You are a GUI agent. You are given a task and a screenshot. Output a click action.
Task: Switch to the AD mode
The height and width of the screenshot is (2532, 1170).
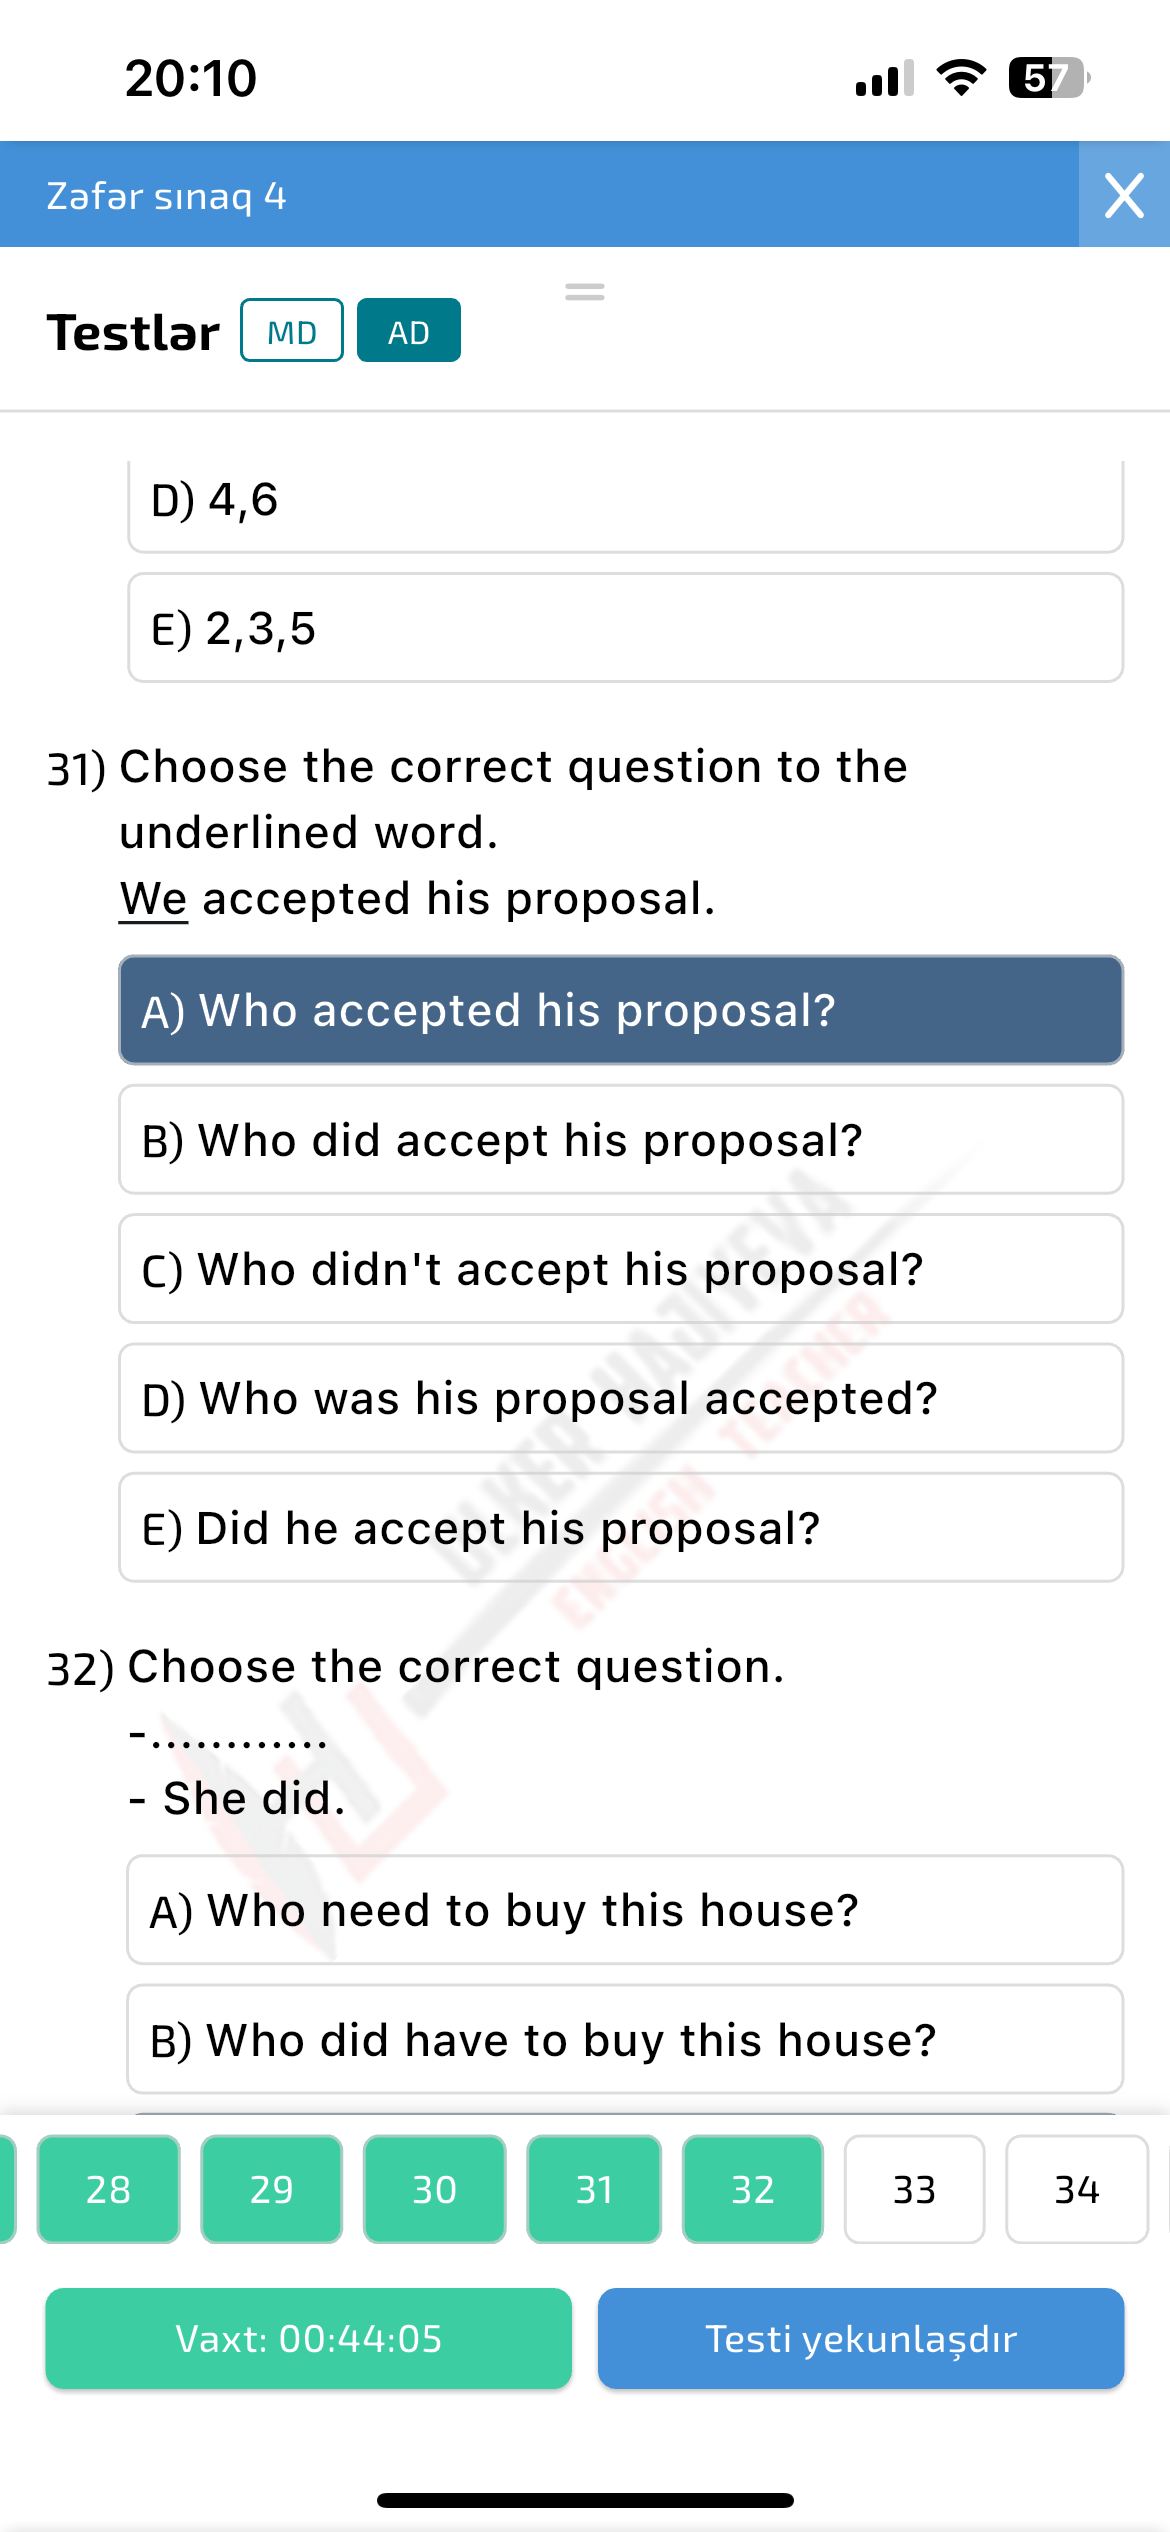coord(408,331)
